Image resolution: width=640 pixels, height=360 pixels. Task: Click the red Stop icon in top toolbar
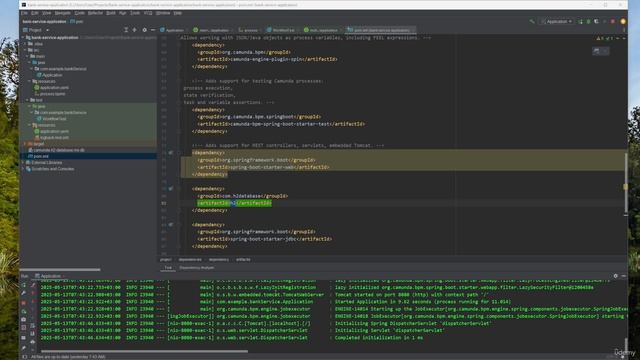(x=613, y=21)
